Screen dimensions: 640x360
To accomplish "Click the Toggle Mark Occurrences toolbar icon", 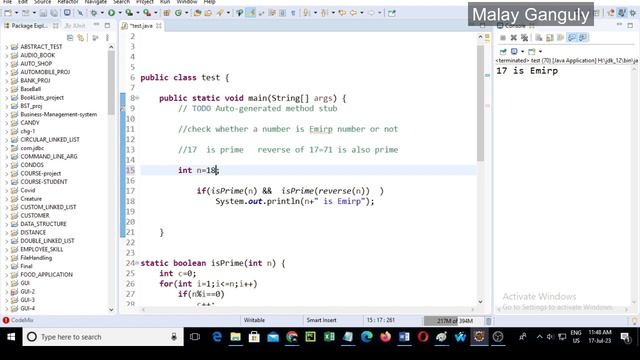I will coord(251,13).
